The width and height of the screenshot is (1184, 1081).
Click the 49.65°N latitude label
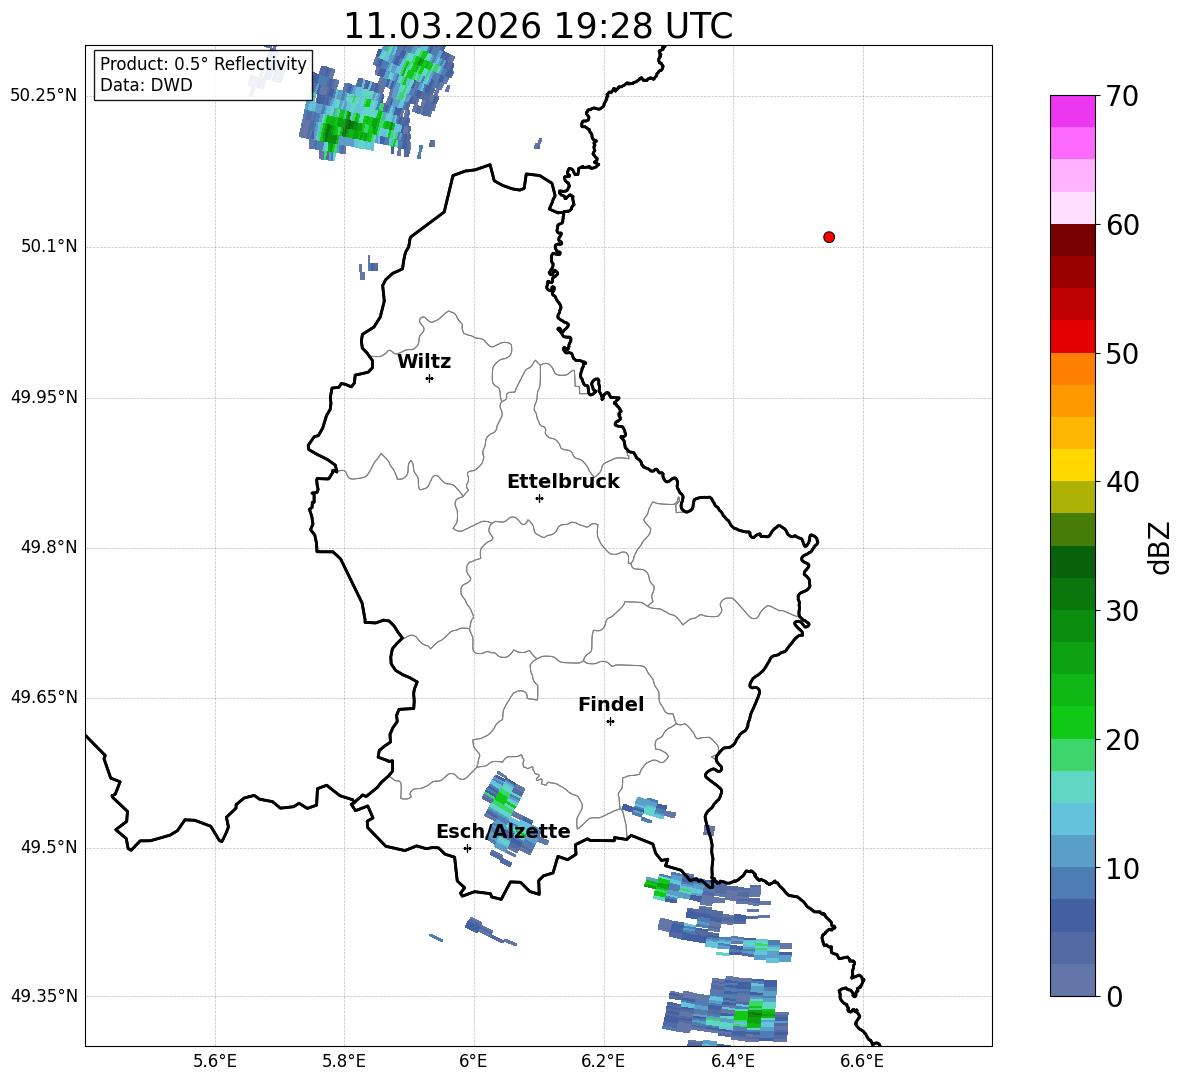44,697
